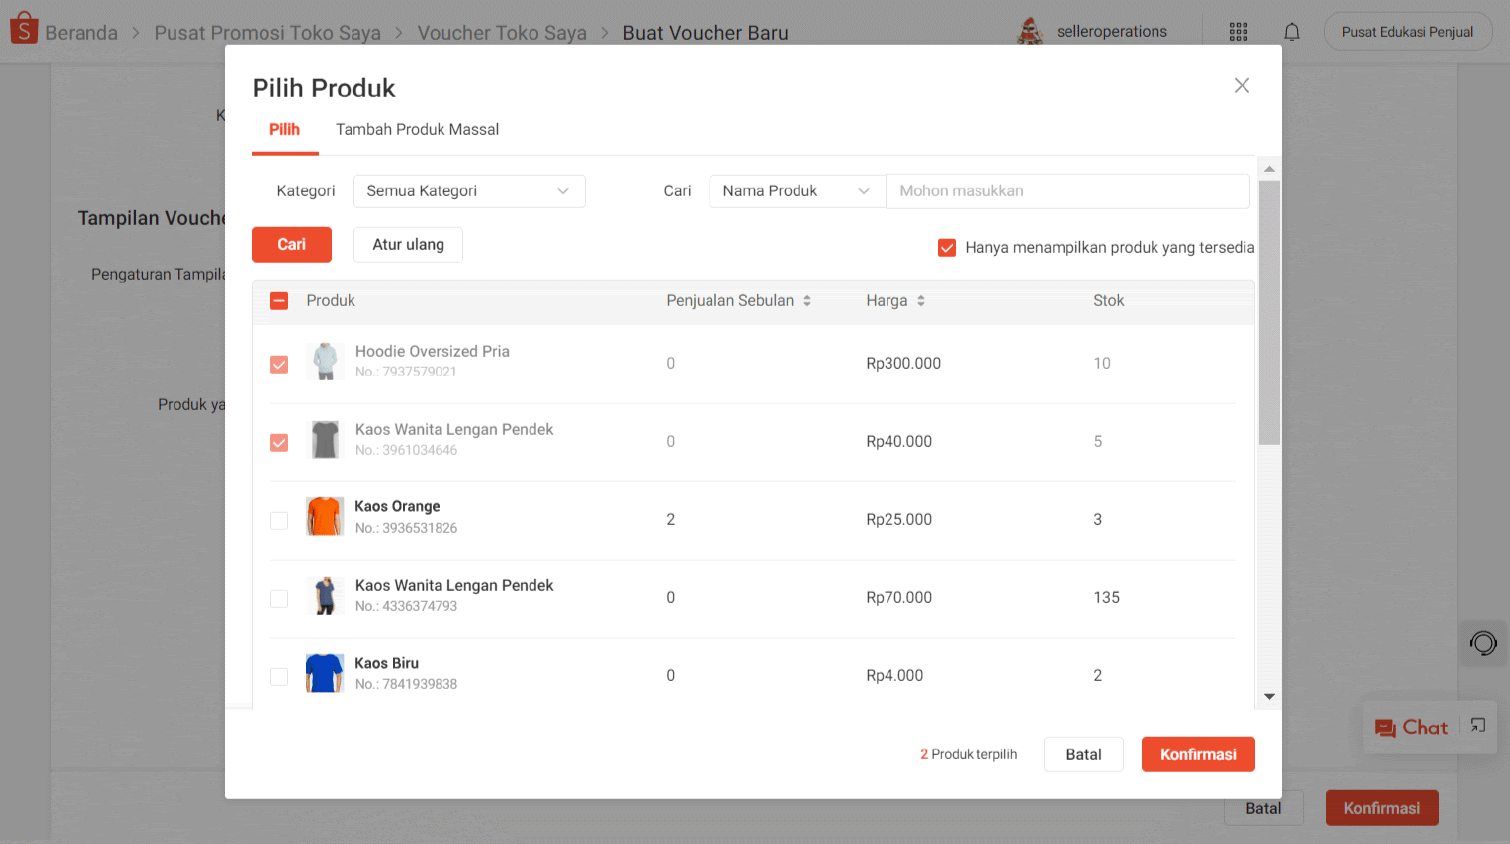Select the Pilih tab

[284, 130]
